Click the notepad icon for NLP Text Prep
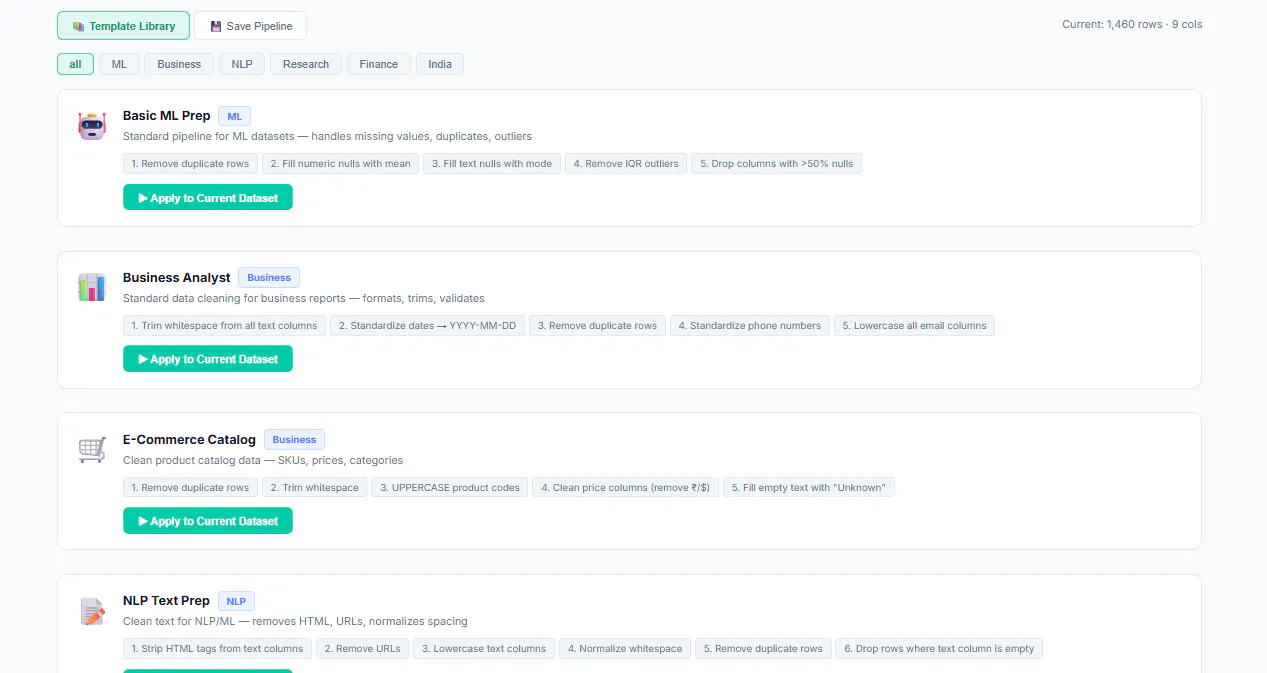The width and height of the screenshot is (1267, 673). pos(92,611)
